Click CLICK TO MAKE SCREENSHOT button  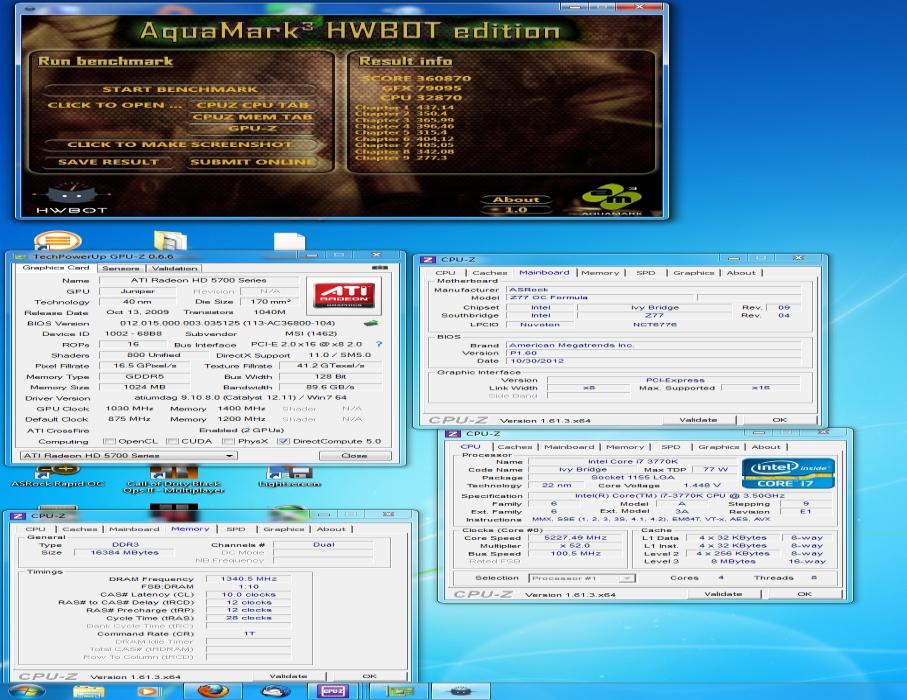pyautogui.click(x=180, y=145)
